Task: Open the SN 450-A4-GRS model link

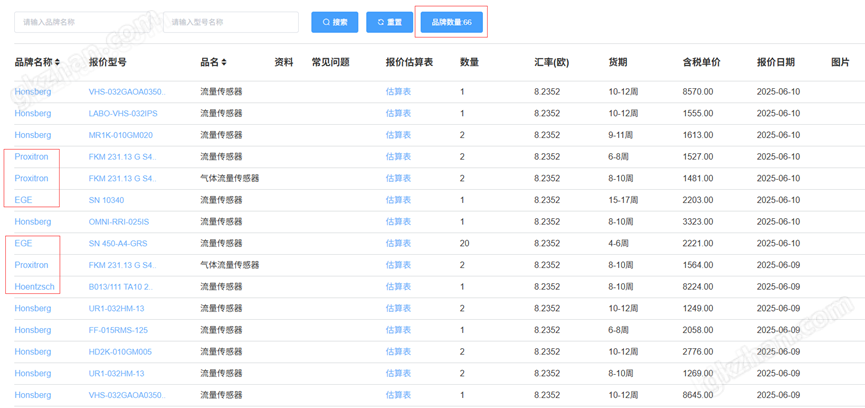Action: pyautogui.click(x=118, y=244)
